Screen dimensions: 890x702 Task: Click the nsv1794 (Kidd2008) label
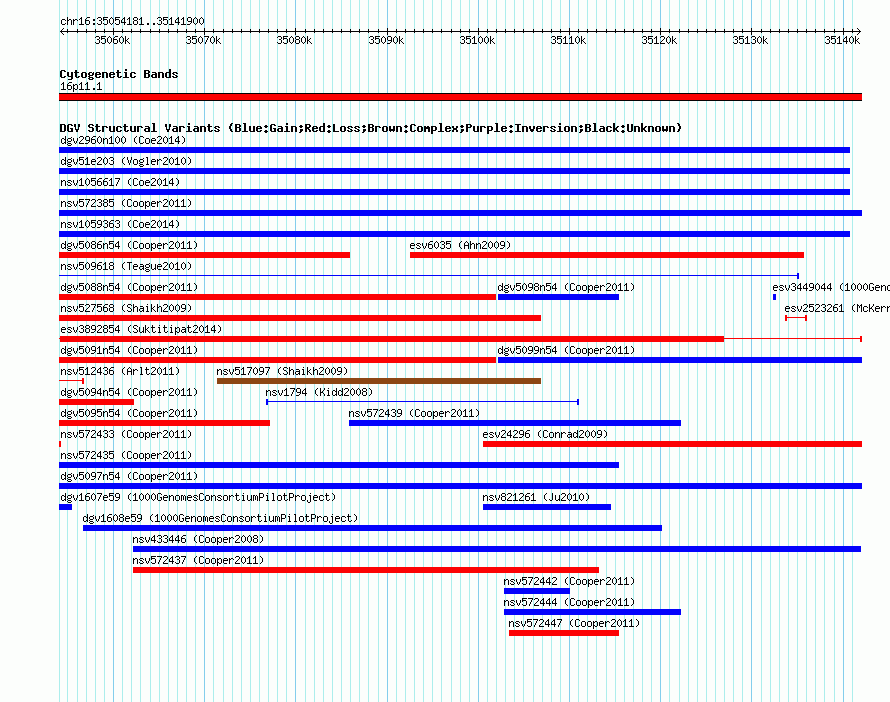319,392
